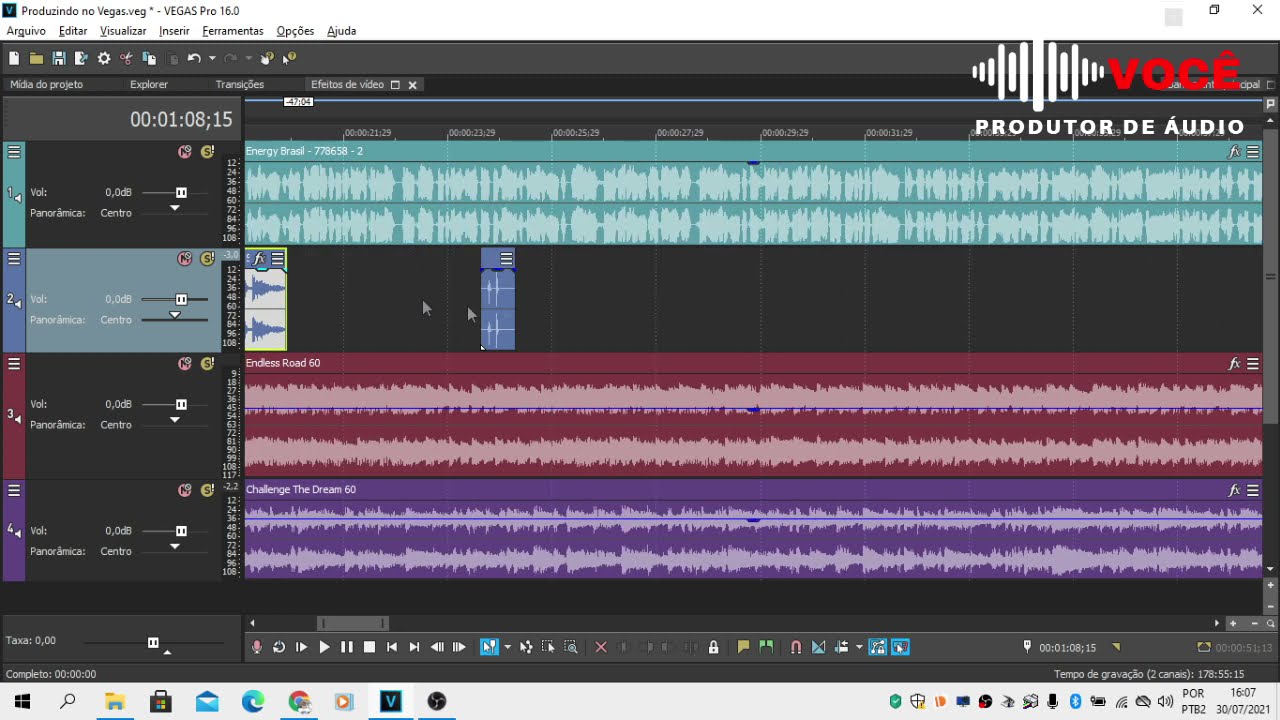The width and height of the screenshot is (1280, 720).
Task: Open track 3 hamburger menu
Action: (x=14, y=364)
